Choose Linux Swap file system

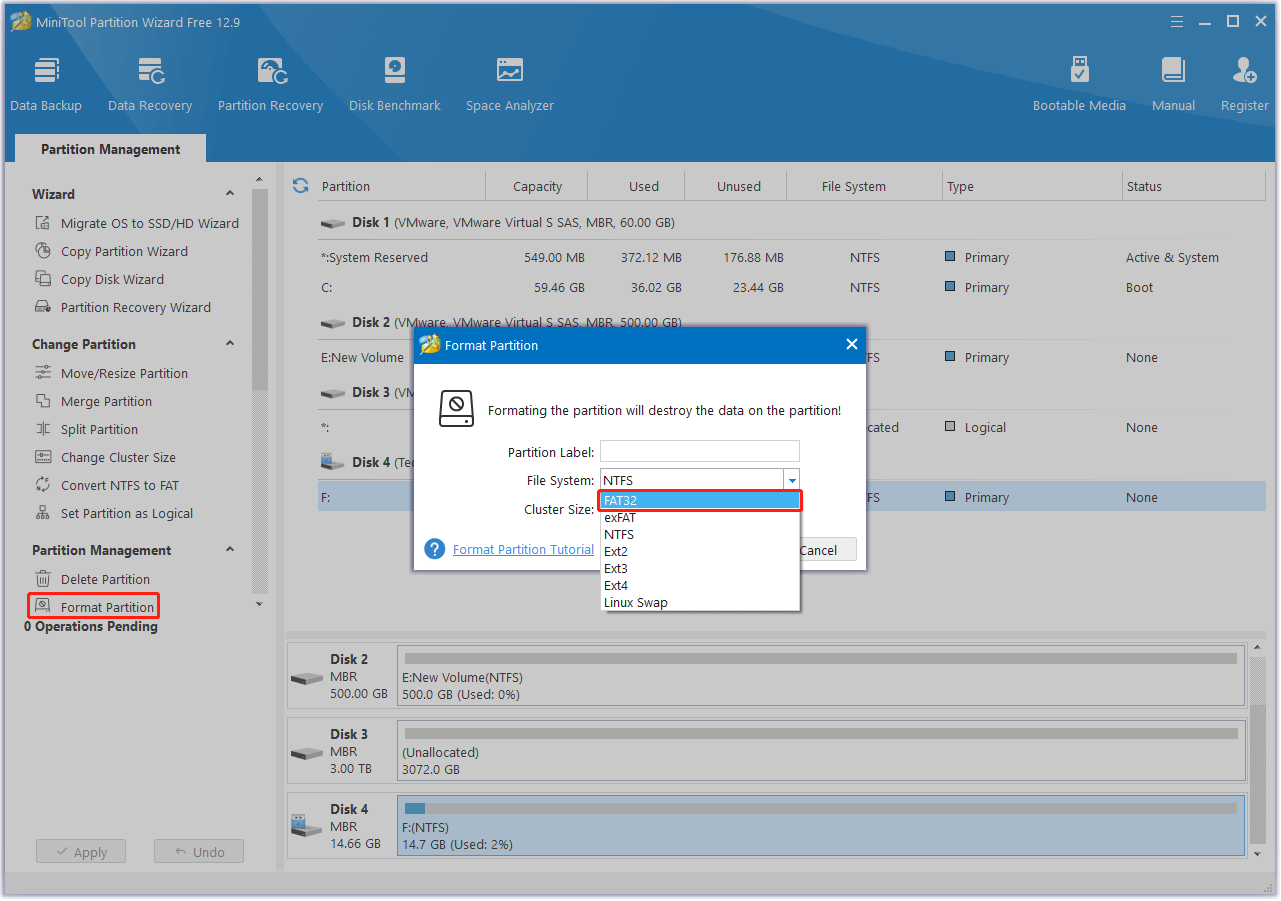(x=700, y=602)
